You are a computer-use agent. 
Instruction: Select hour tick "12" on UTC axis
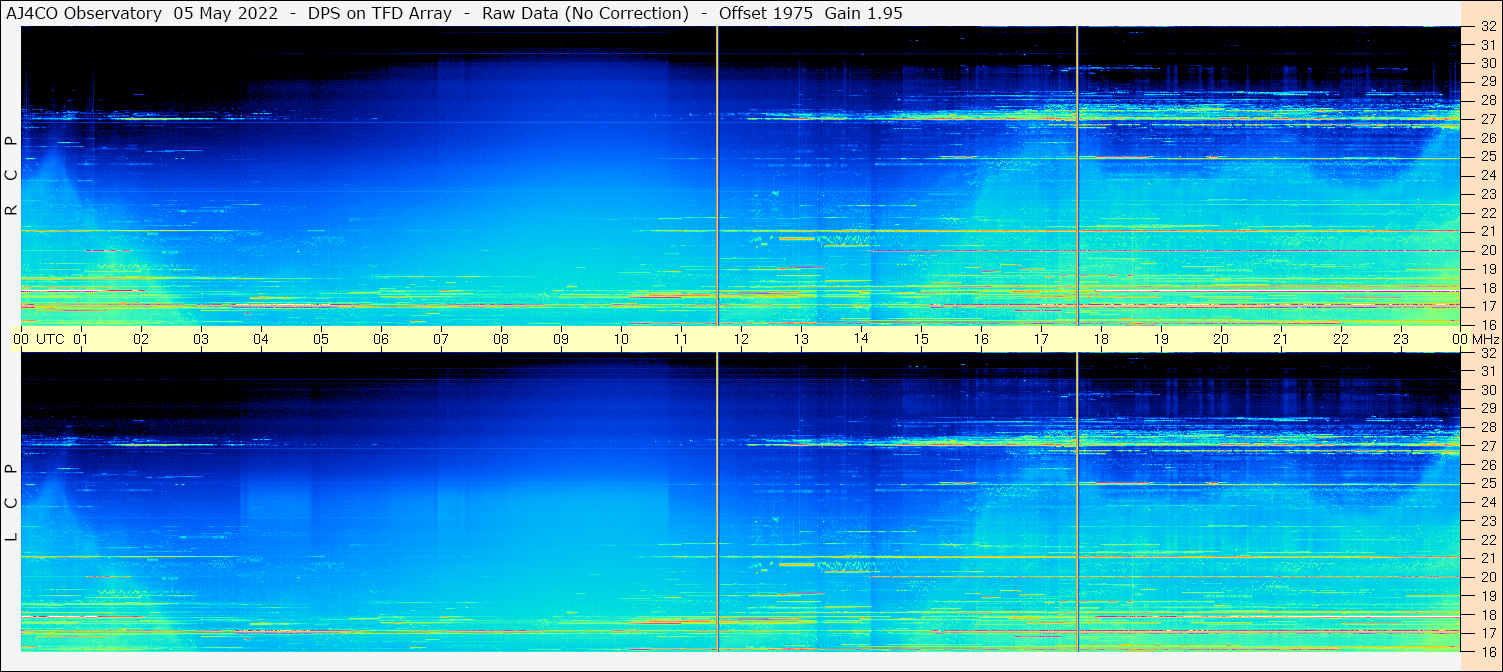click(741, 339)
